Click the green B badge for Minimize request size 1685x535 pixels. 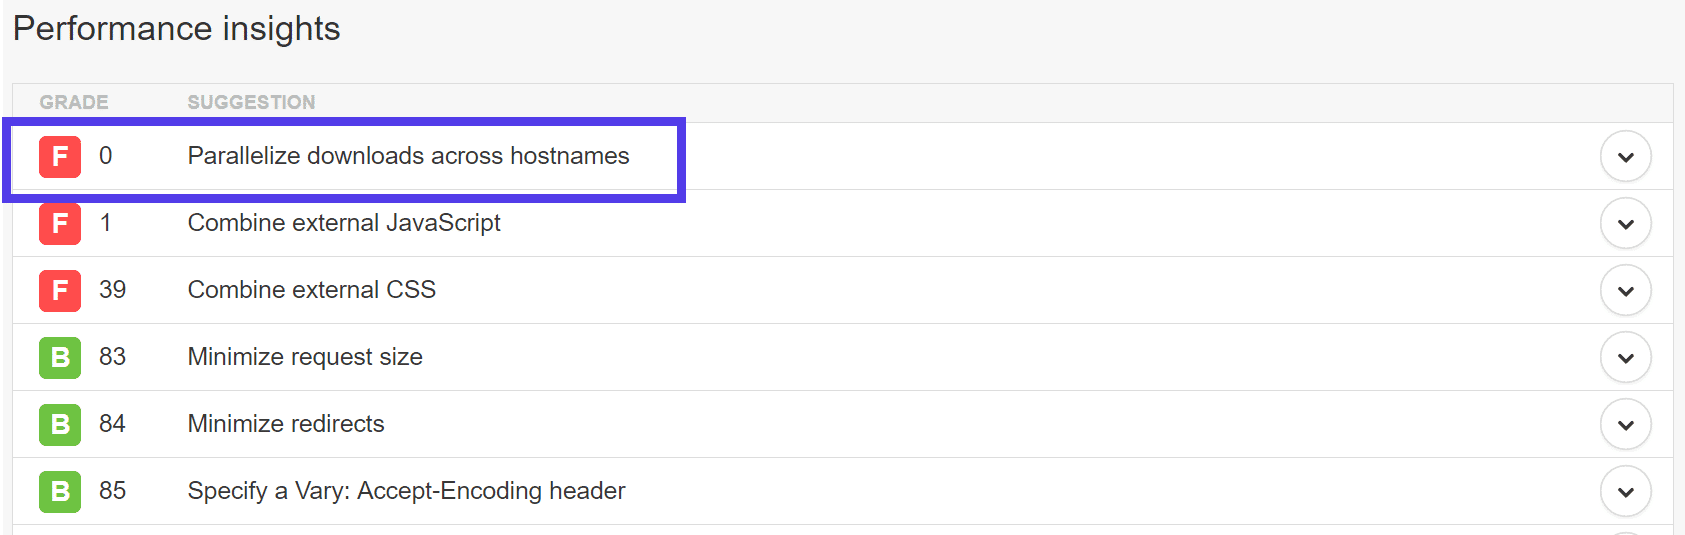pos(60,357)
